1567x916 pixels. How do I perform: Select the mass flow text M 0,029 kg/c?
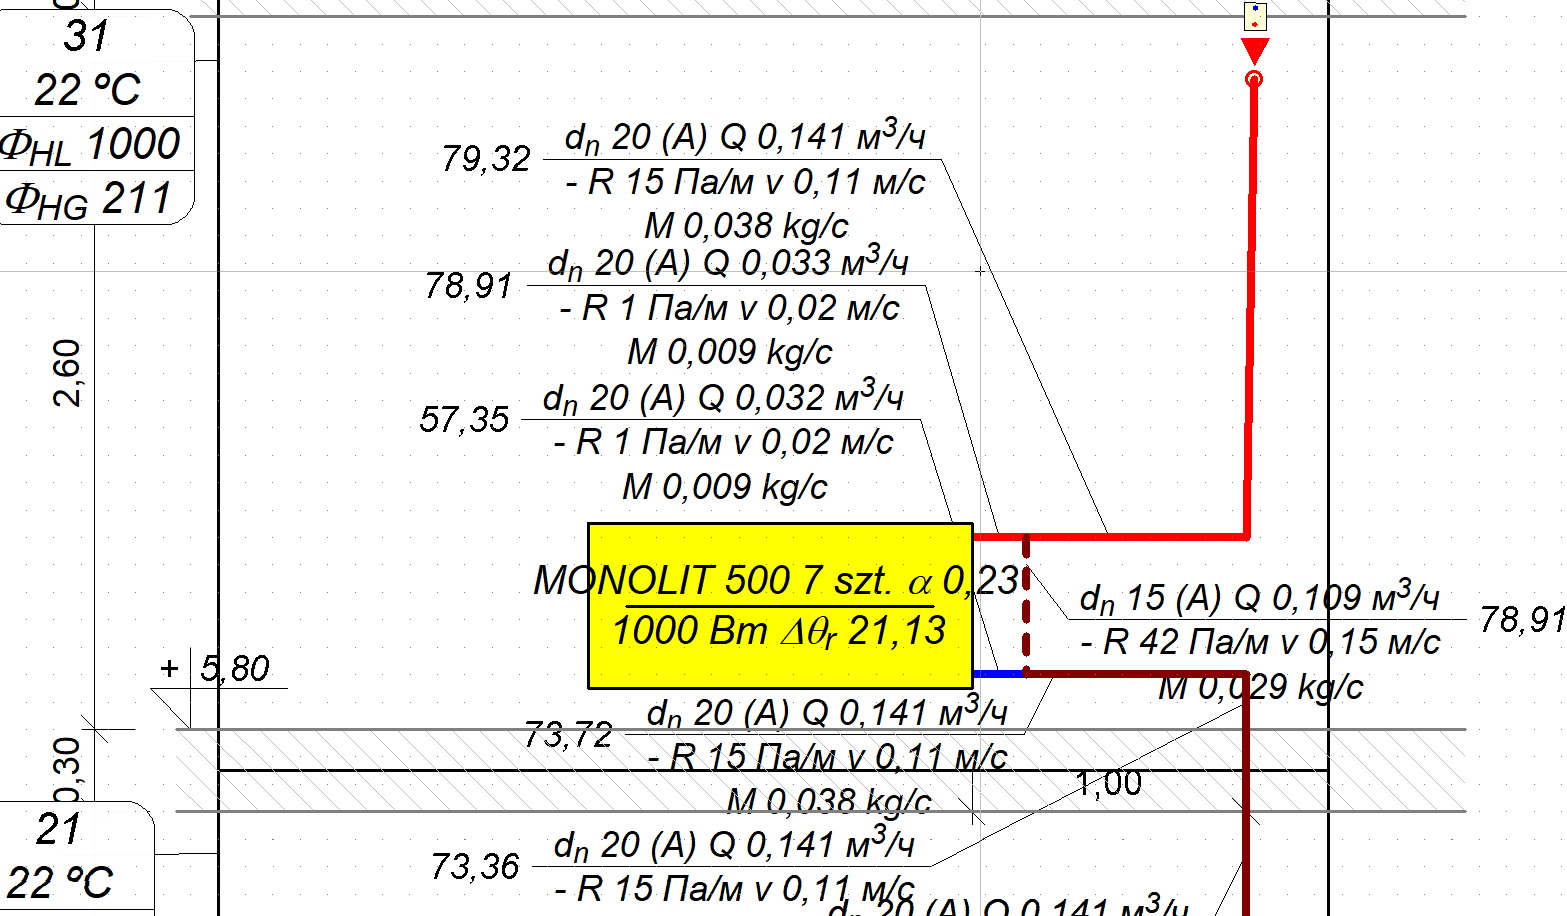coord(1260,687)
